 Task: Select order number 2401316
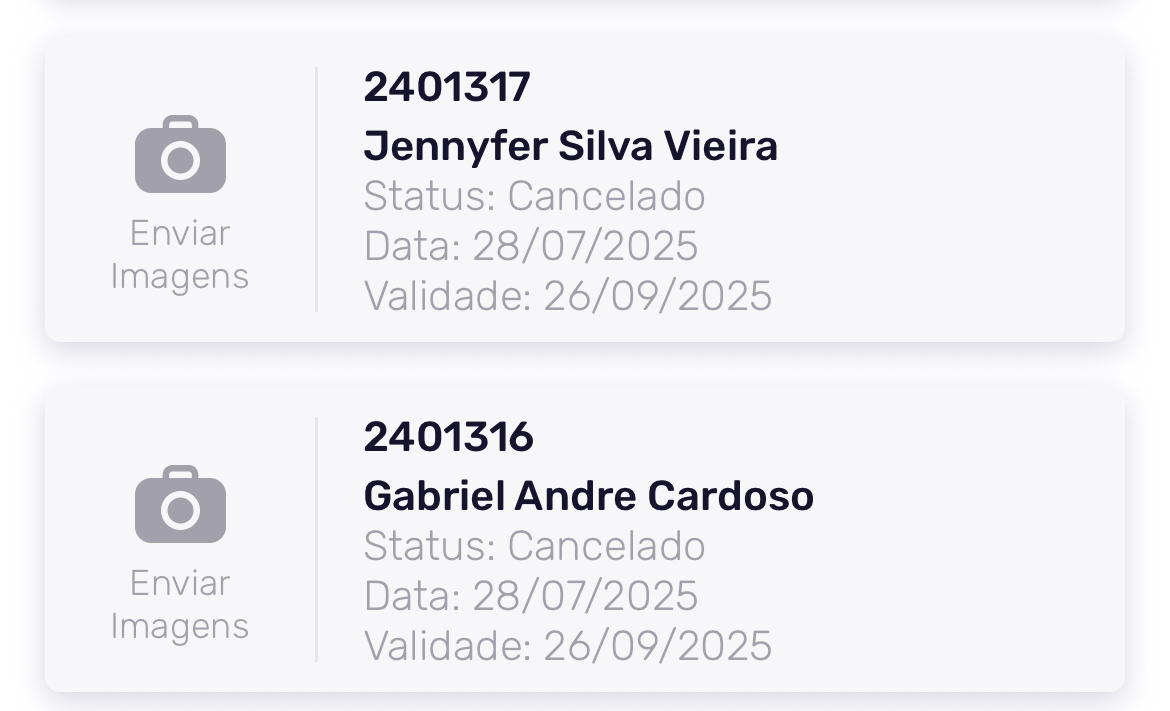coord(448,438)
